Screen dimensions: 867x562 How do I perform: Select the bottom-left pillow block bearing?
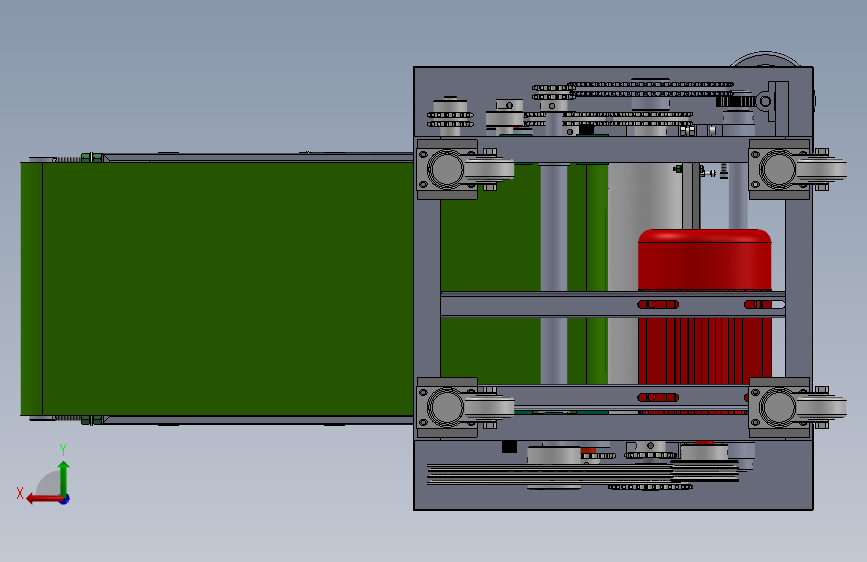[464, 408]
